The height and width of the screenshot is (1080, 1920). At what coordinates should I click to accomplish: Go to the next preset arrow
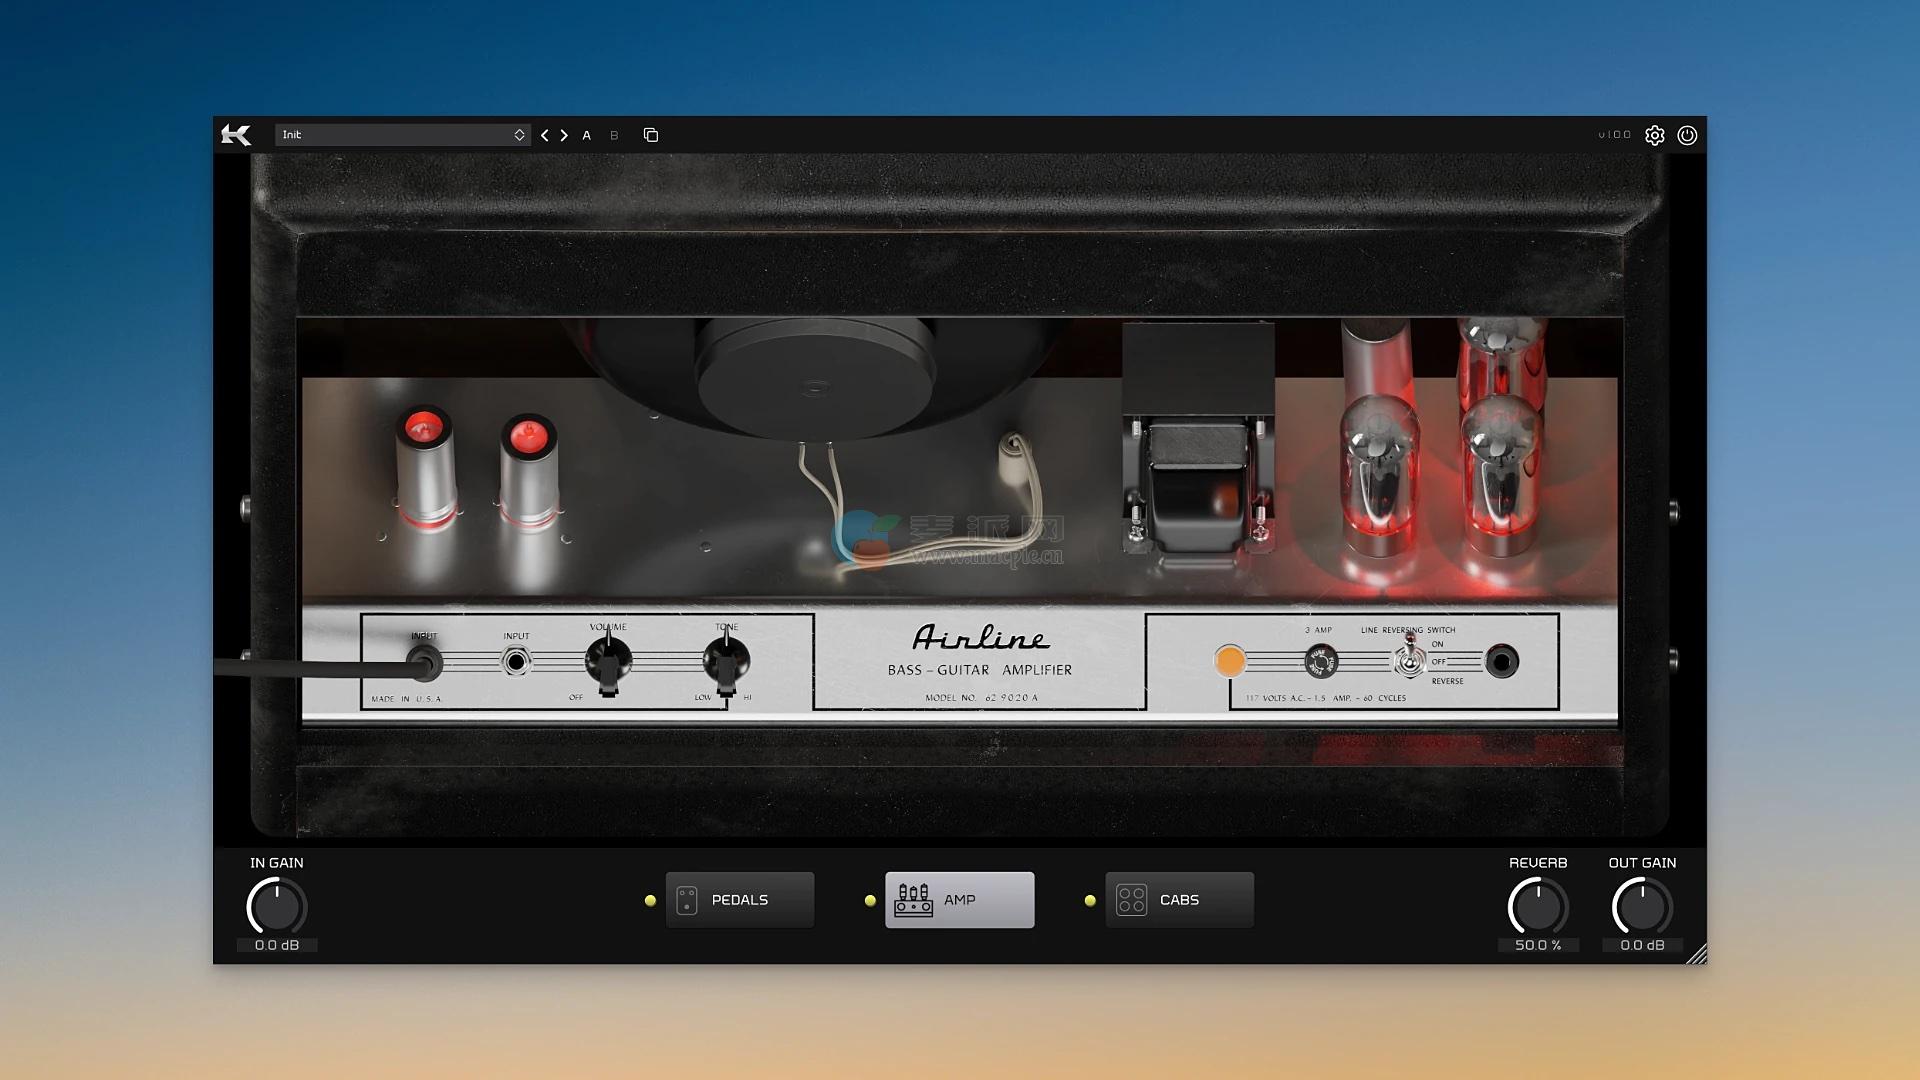(x=564, y=135)
